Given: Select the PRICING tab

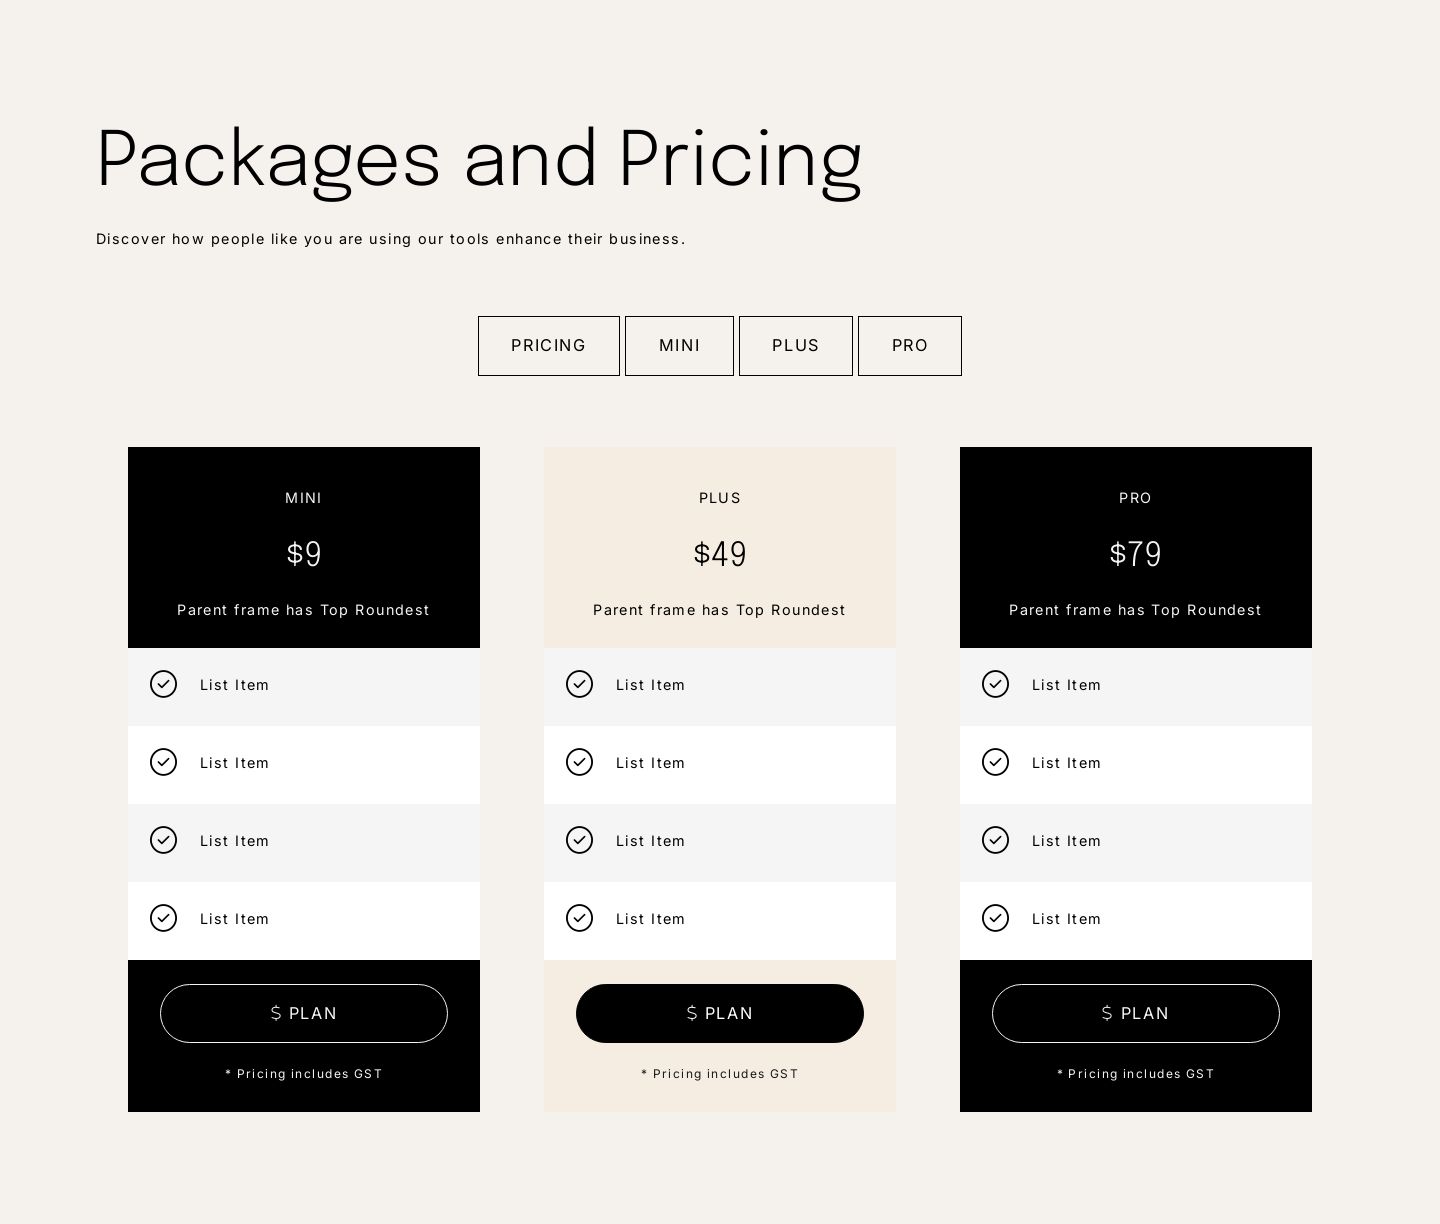Looking at the screenshot, I should 549,346.
